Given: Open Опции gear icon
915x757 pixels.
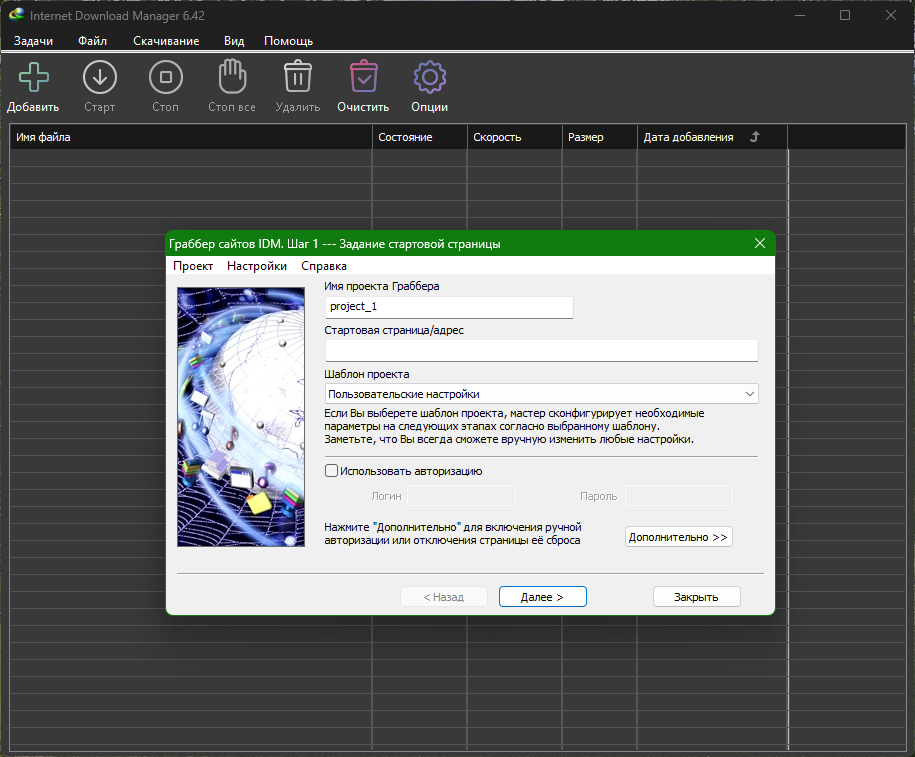Looking at the screenshot, I should pos(429,77).
